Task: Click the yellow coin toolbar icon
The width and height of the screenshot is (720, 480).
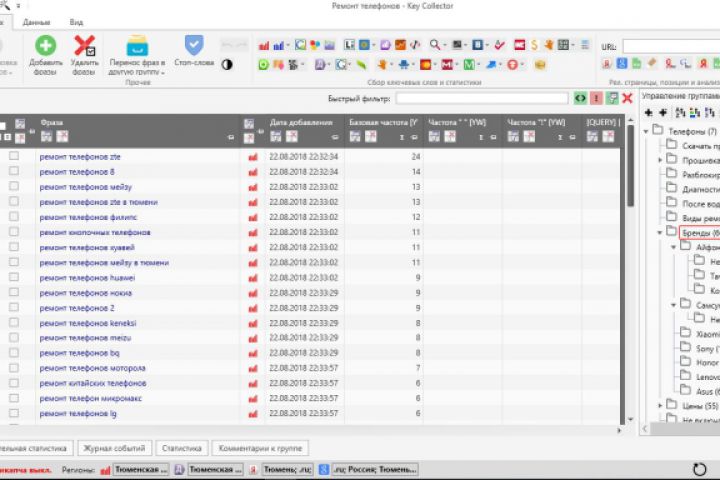Action: 540,65
